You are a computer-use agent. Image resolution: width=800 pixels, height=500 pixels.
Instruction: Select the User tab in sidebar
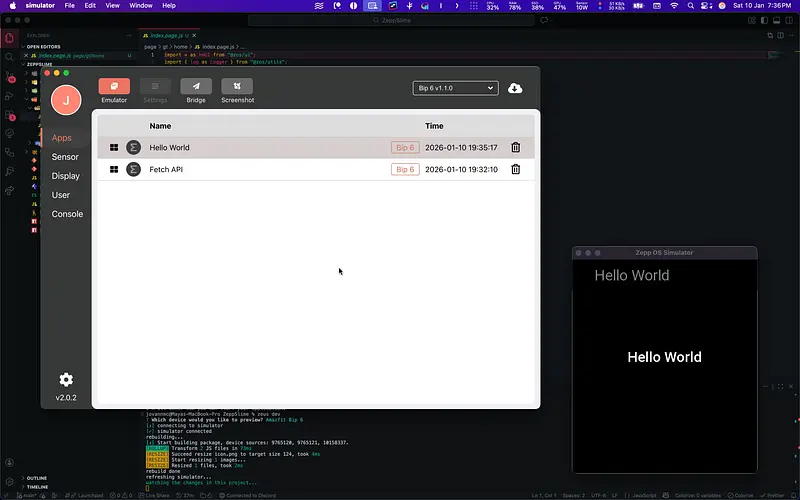tap(61, 195)
